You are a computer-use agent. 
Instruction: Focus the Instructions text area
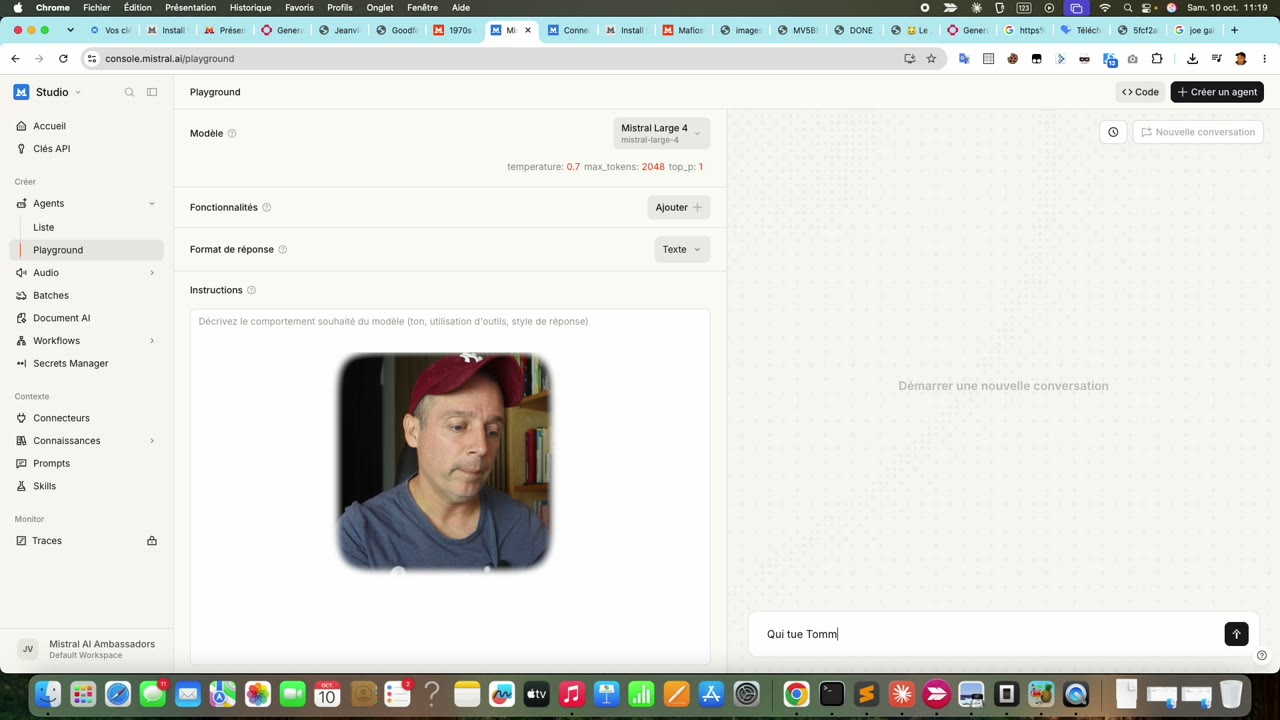coord(450,486)
